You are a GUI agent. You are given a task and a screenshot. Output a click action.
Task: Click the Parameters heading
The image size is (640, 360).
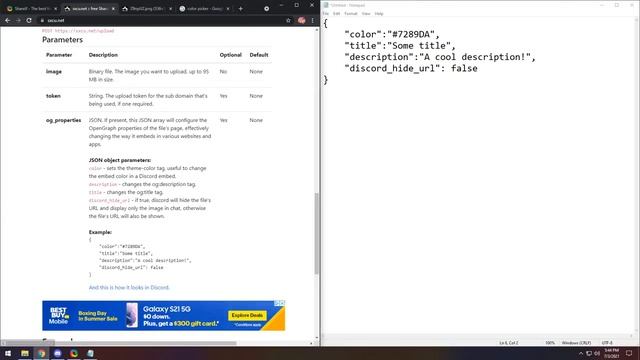point(62,40)
